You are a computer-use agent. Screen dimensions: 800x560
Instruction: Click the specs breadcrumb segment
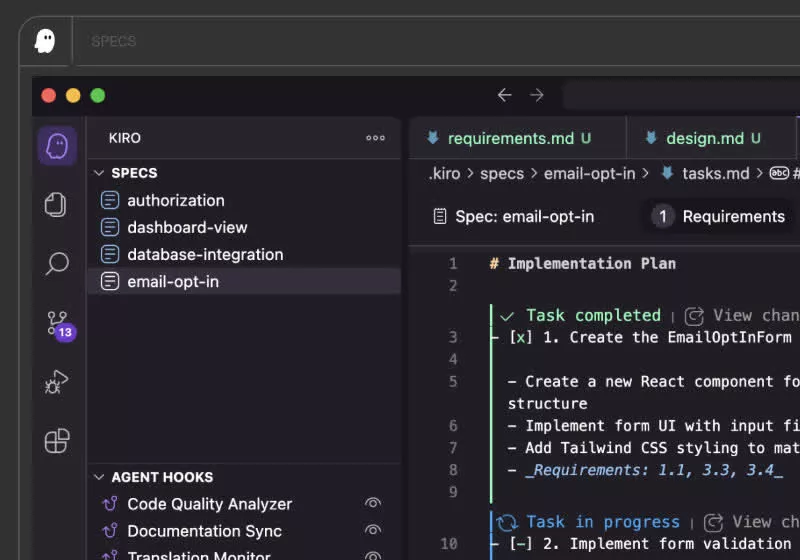click(502, 173)
